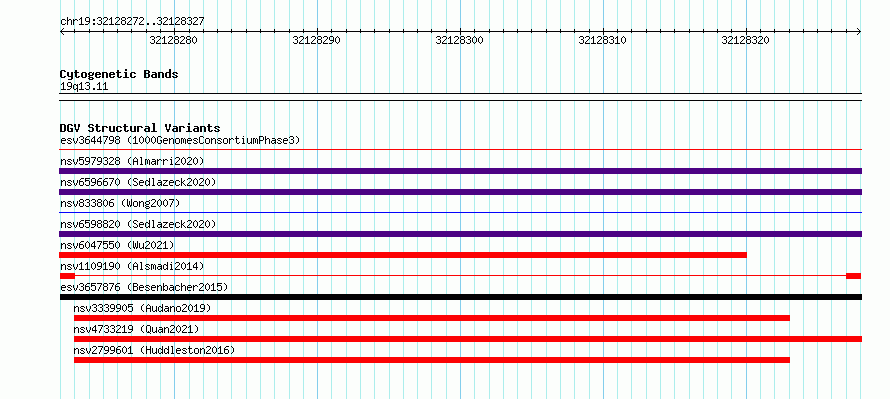The image size is (890, 399).
Task: Click the DGV Structural Variants track title
Action: point(140,128)
